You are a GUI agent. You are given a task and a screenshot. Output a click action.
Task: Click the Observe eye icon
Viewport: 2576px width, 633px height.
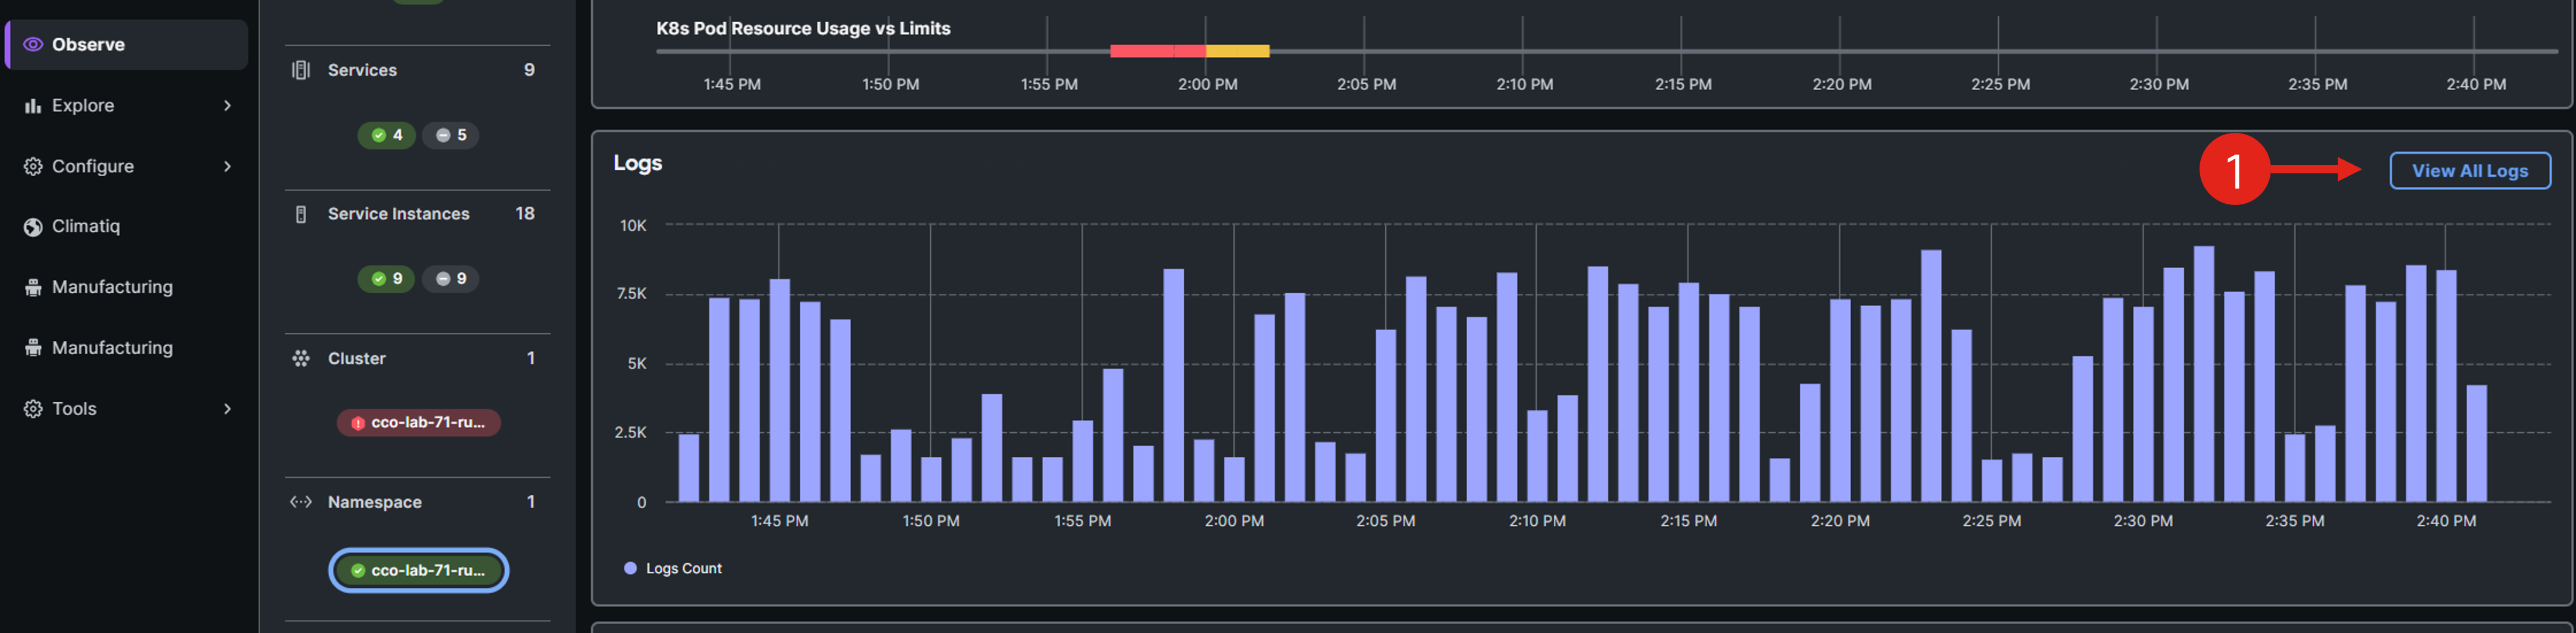(x=33, y=44)
